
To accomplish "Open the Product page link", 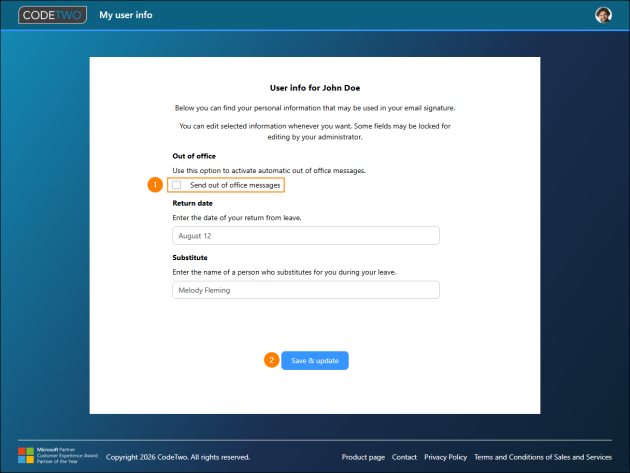I will 363,457.
